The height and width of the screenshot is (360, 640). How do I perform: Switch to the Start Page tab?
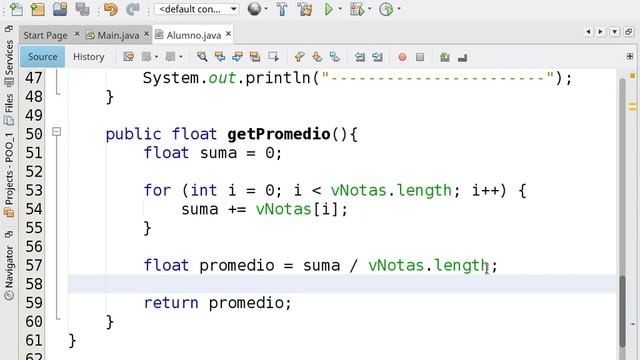click(45, 36)
